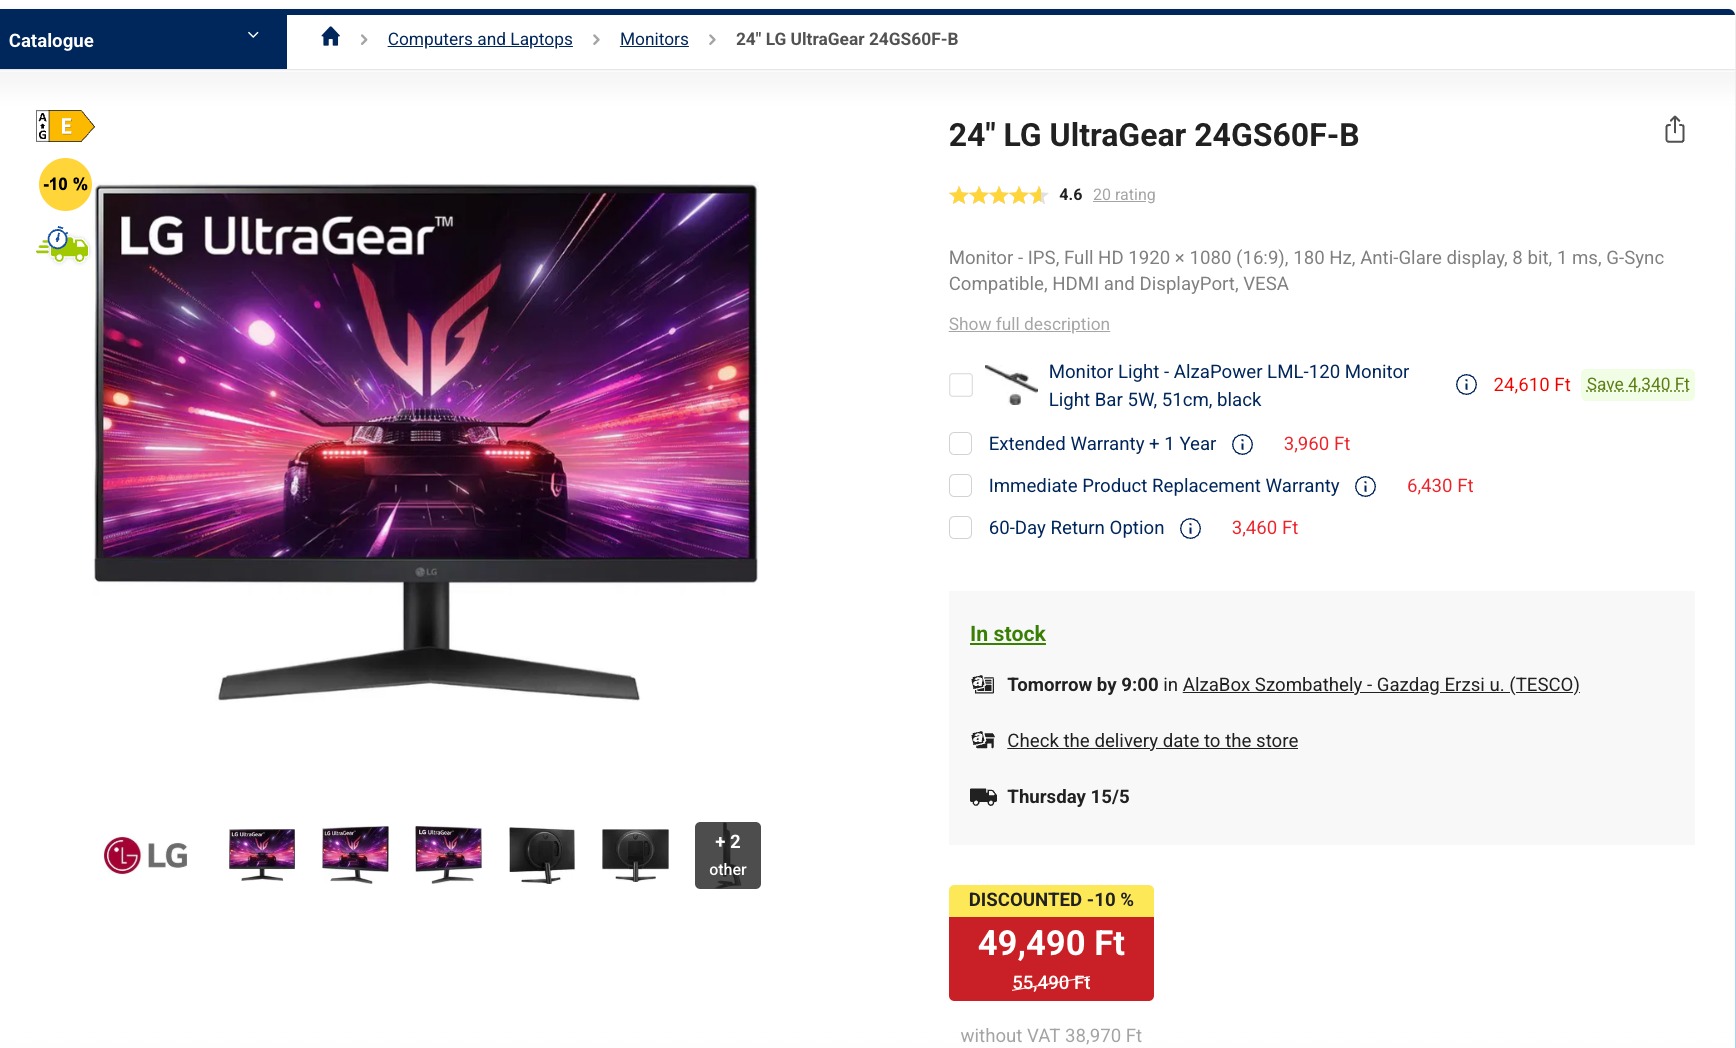1736x1048 pixels.
Task: Click the fast delivery truck icon
Action: click(x=63, y=244)
